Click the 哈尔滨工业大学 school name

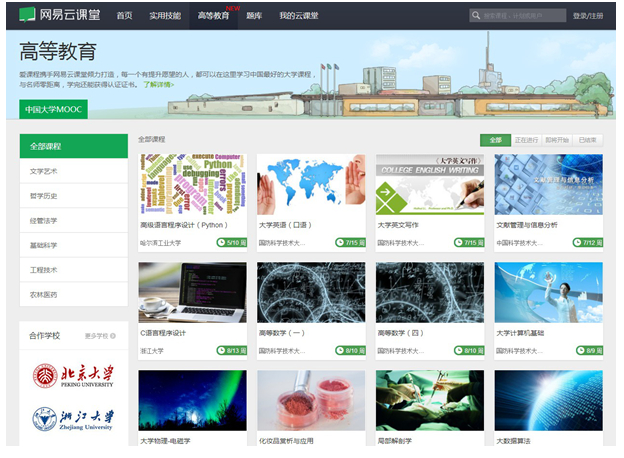point(160,243)
